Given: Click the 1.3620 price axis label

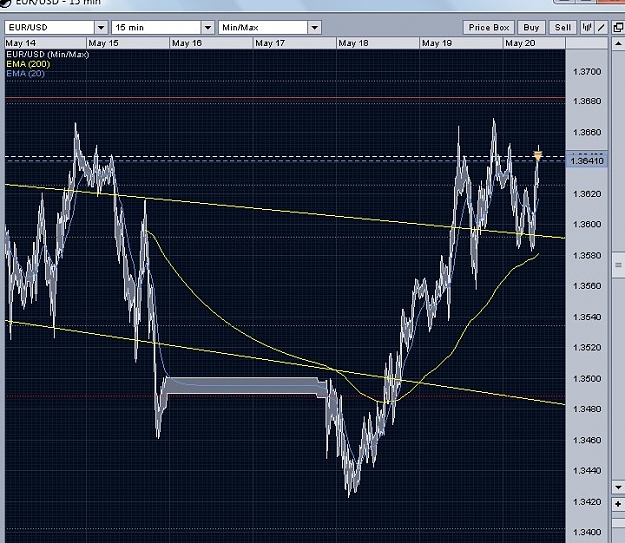Looking at the screenshot, I should click(587, 194).
